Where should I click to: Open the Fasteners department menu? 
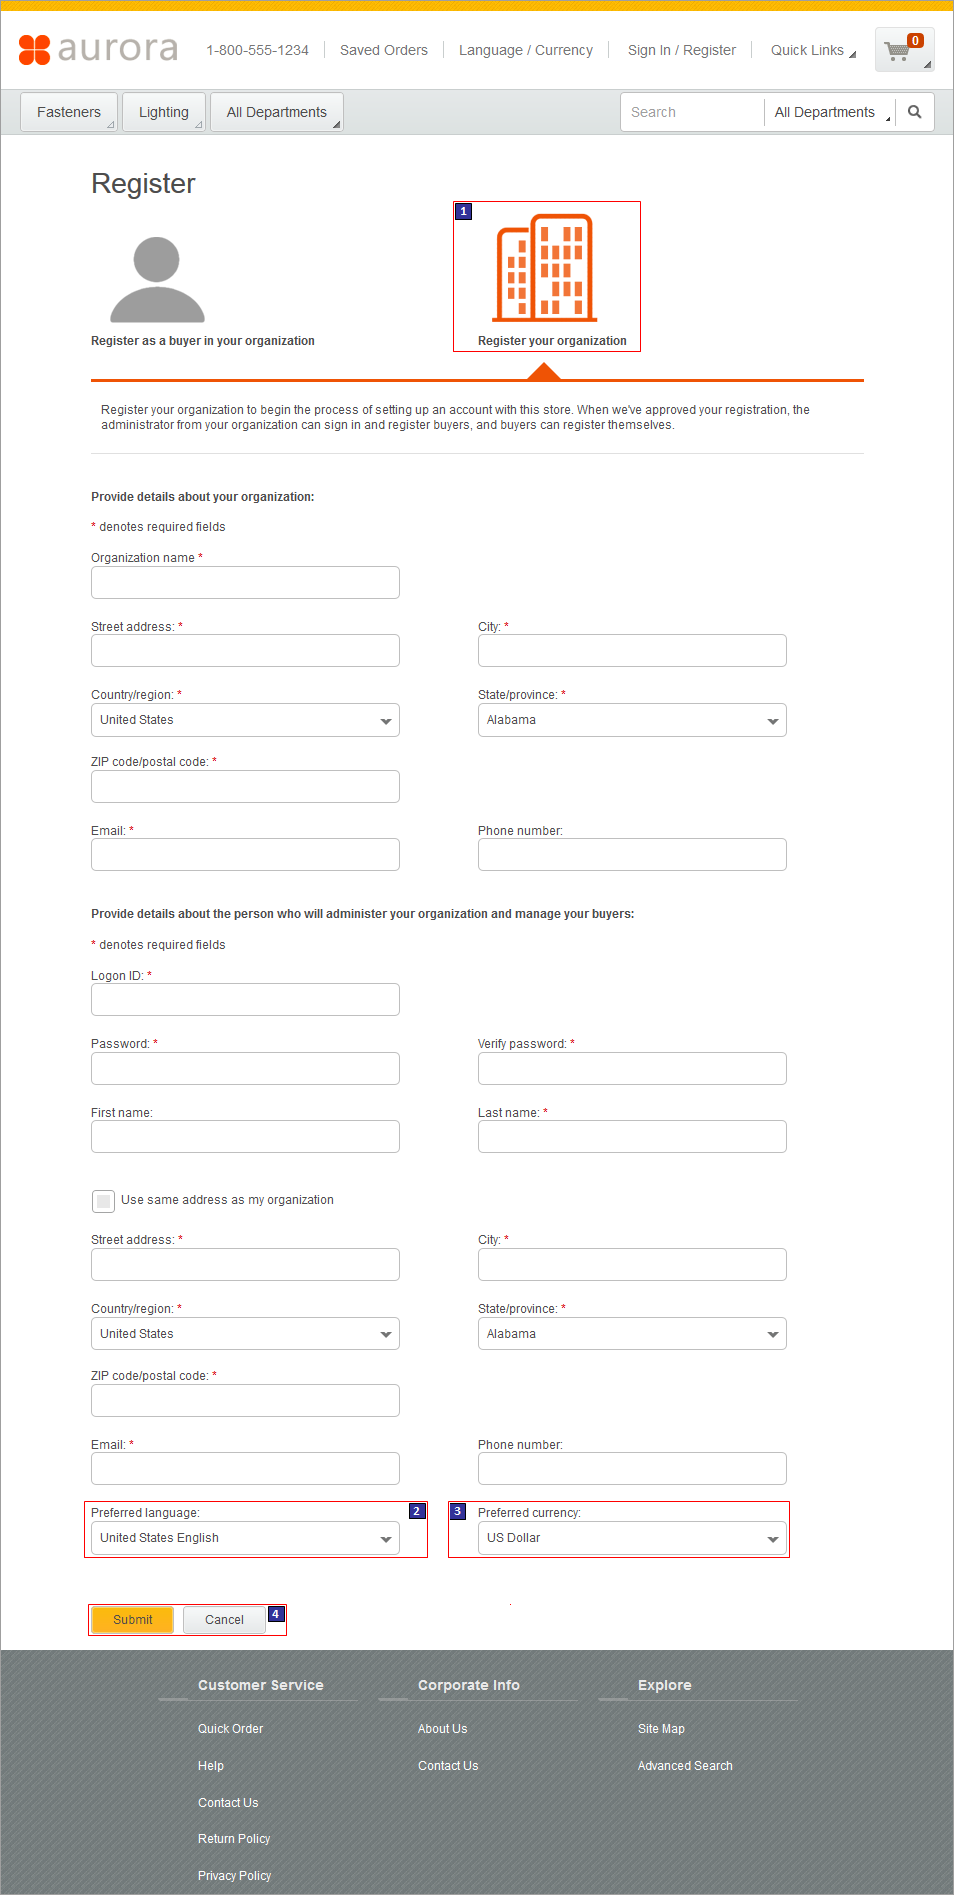[67, 111]
